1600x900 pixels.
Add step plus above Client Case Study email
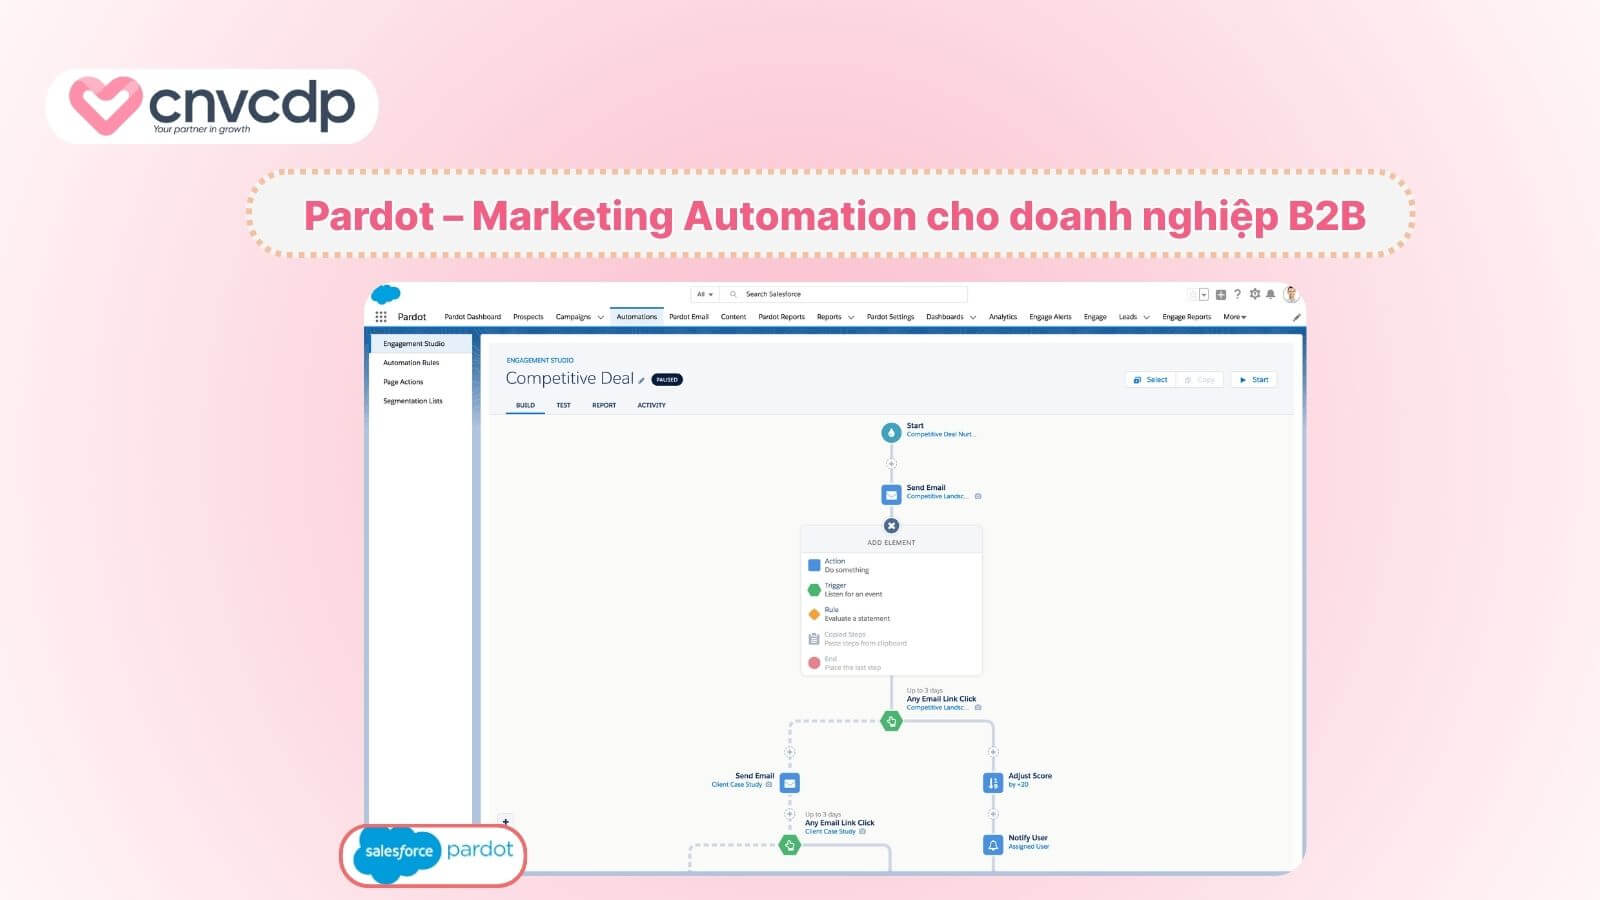[x=790, y=752]
